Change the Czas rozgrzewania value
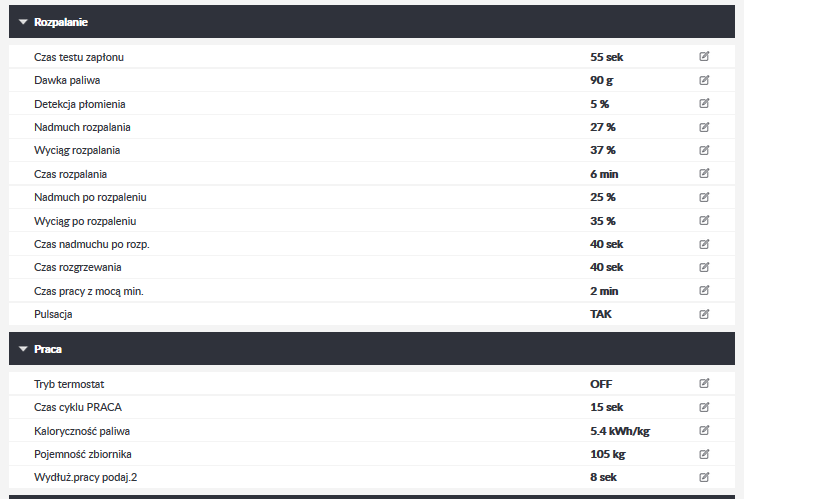This screenshot has height=499, width=819. (x=704, y=267)
